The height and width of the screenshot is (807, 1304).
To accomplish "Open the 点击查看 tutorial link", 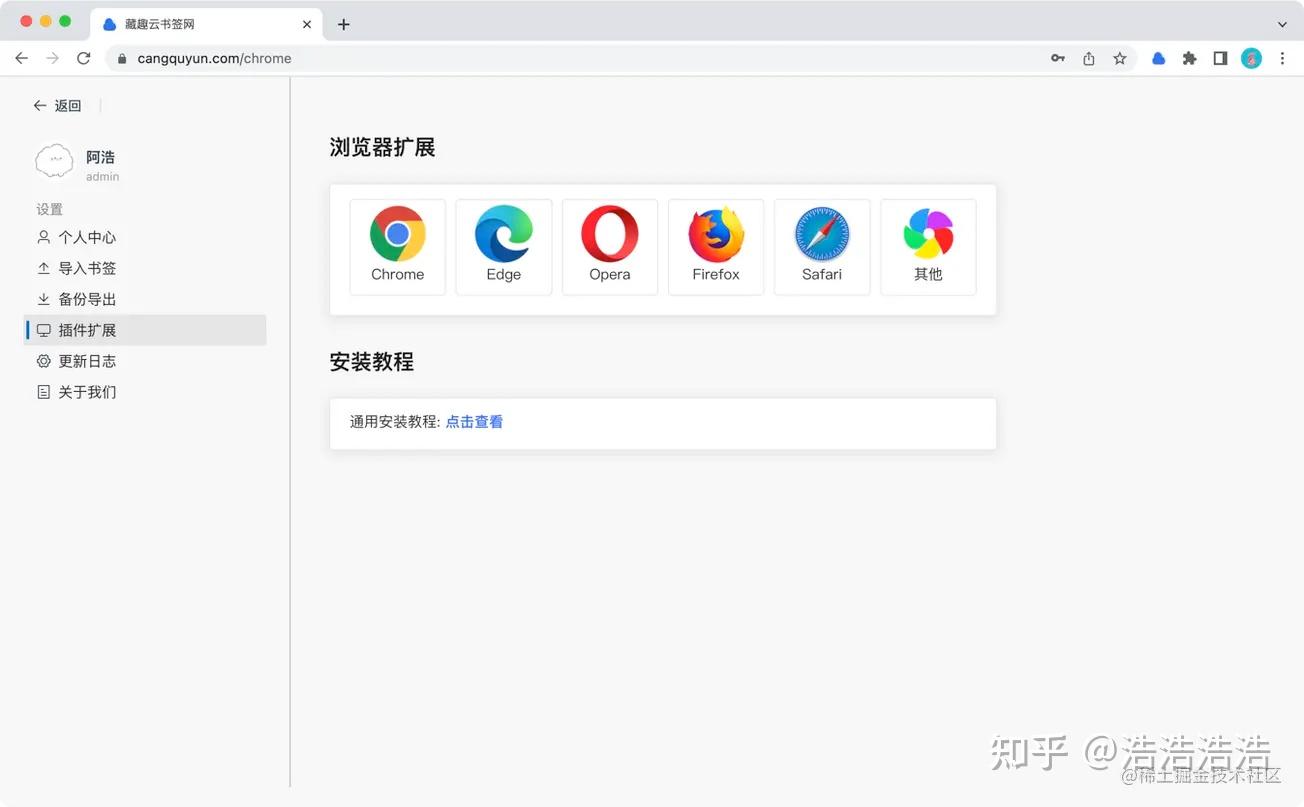I will (474, 422).
